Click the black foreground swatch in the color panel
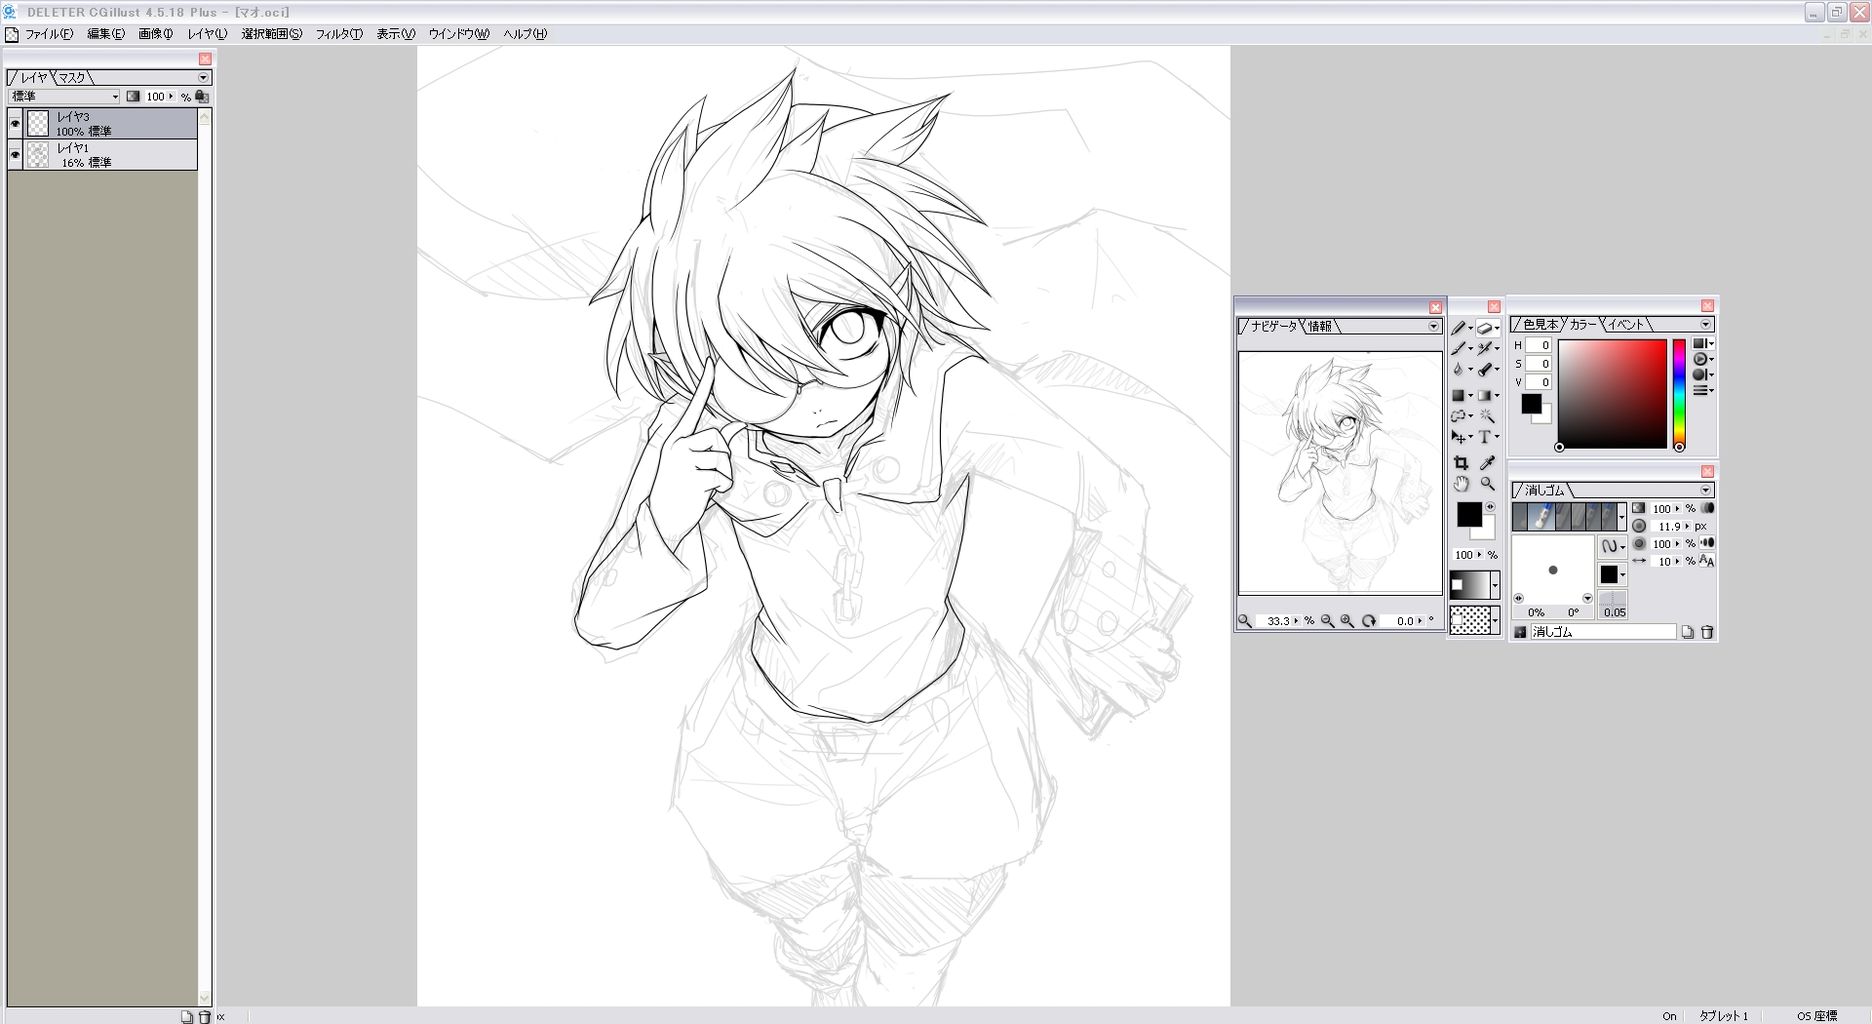Image resolution: width=1872 pixels, height=1024 pixels. click(x=1531, y=403)
